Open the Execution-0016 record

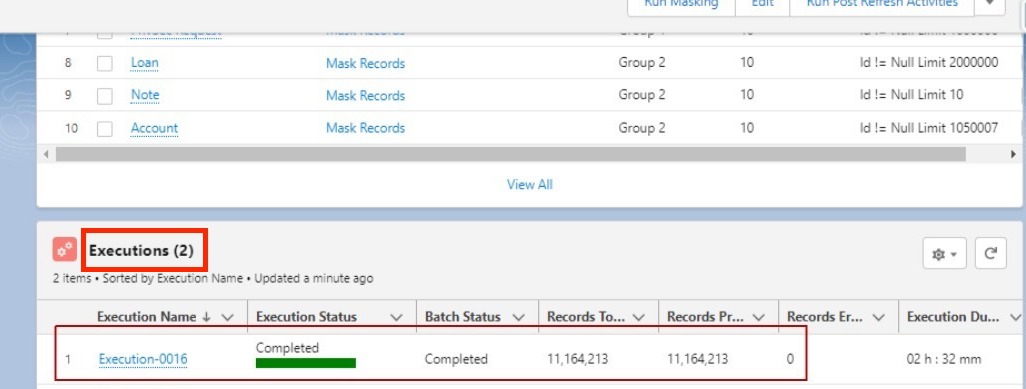click(143, 359)
